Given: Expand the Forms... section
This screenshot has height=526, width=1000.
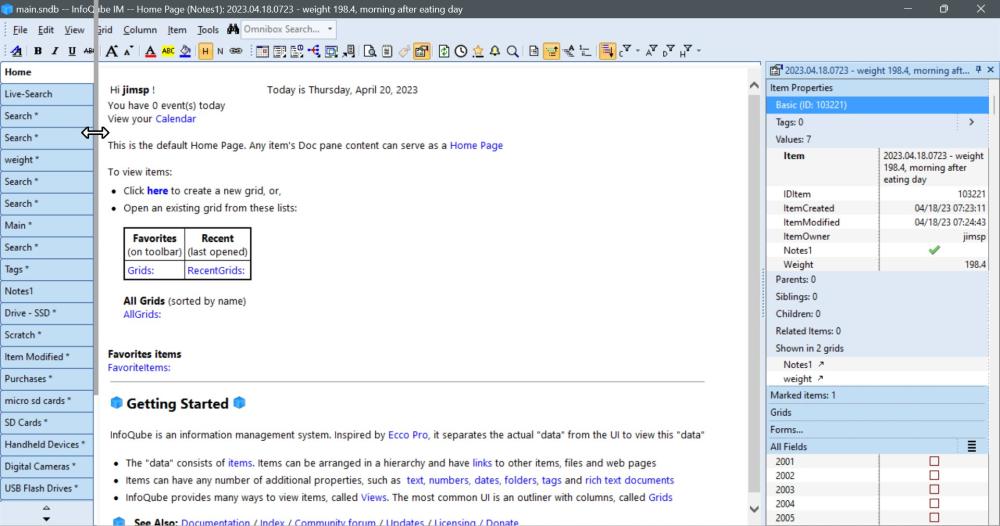Looking at the screenshot, I should (877, 430).
